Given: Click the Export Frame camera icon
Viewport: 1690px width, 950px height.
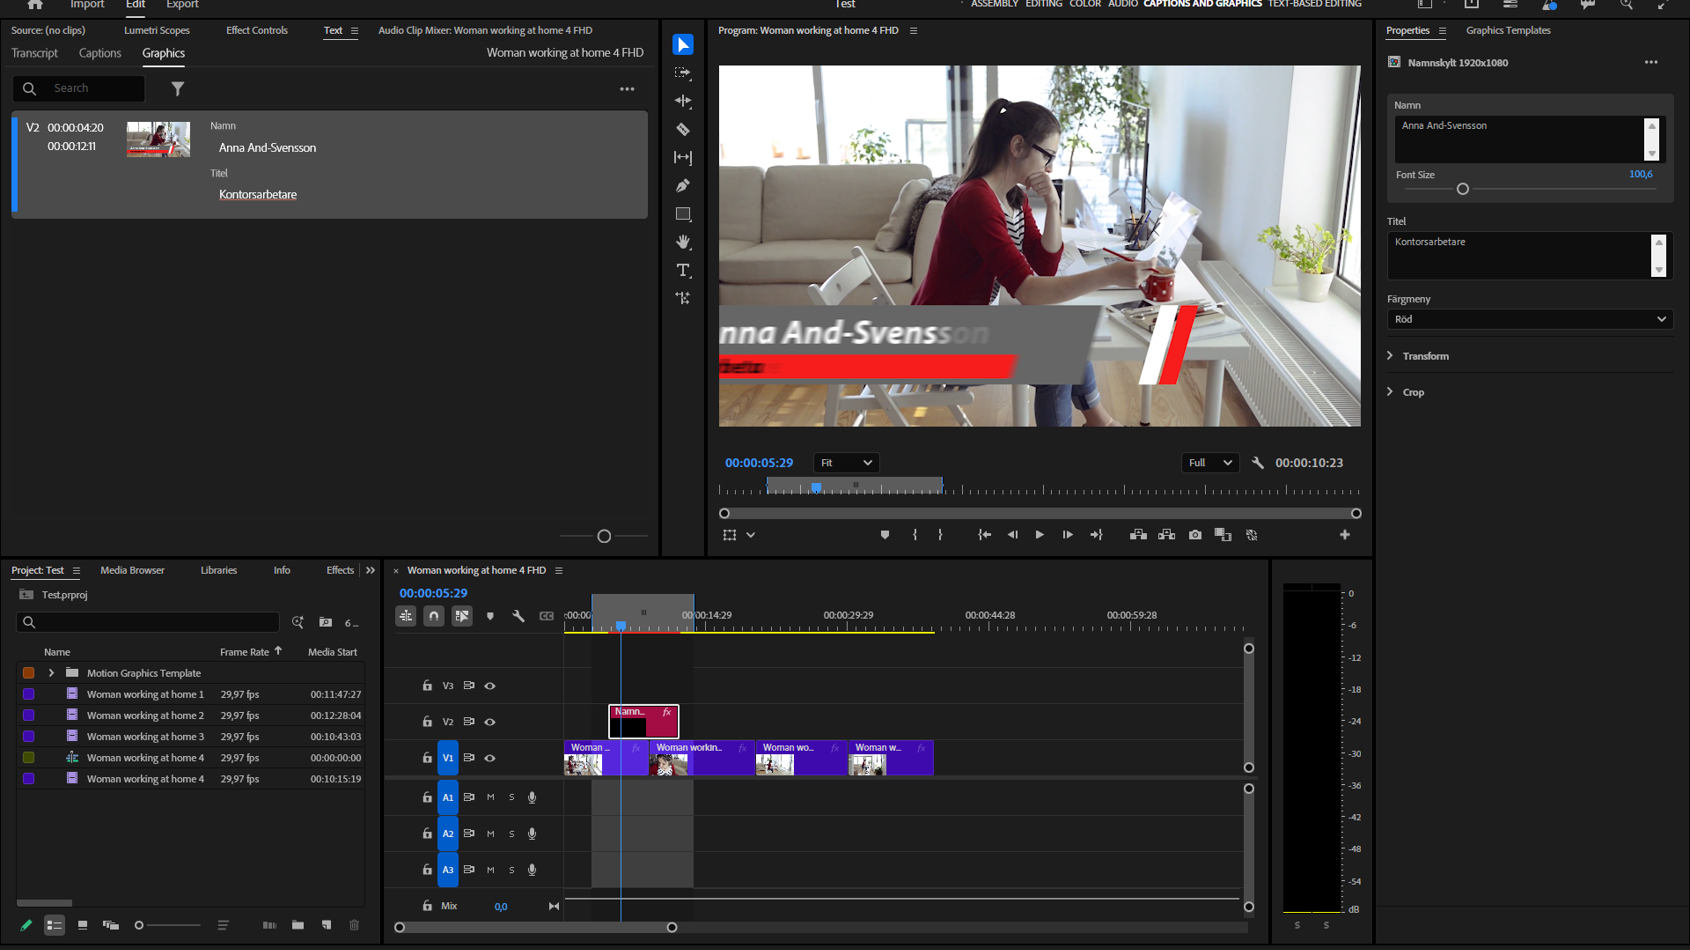Looking at the screenshot, I should pyautogui.click(x=1195, y=535).
